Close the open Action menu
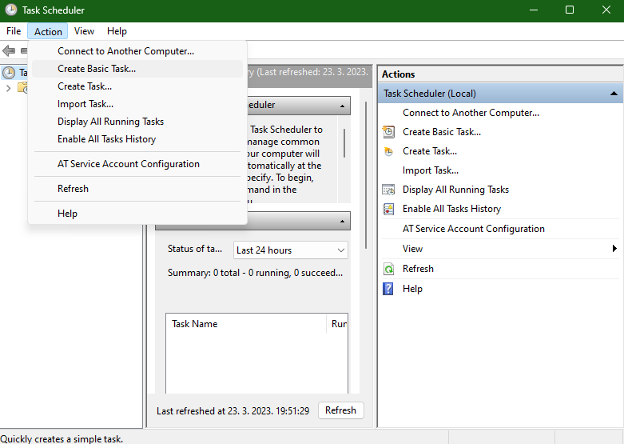The height and width of the screenshot is (444, 624). (x=48, y=31)
